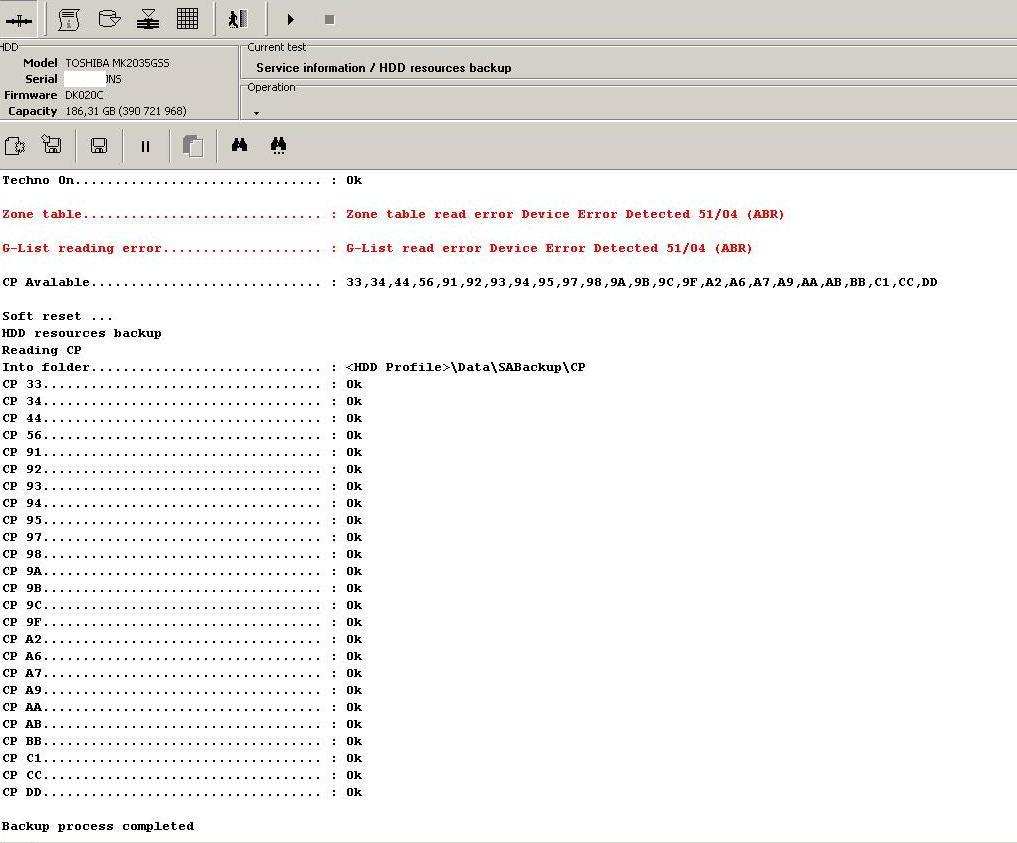This screenshot has height=843, width=1017.
Task: Click the drive power connection icon
Action: 19,21
